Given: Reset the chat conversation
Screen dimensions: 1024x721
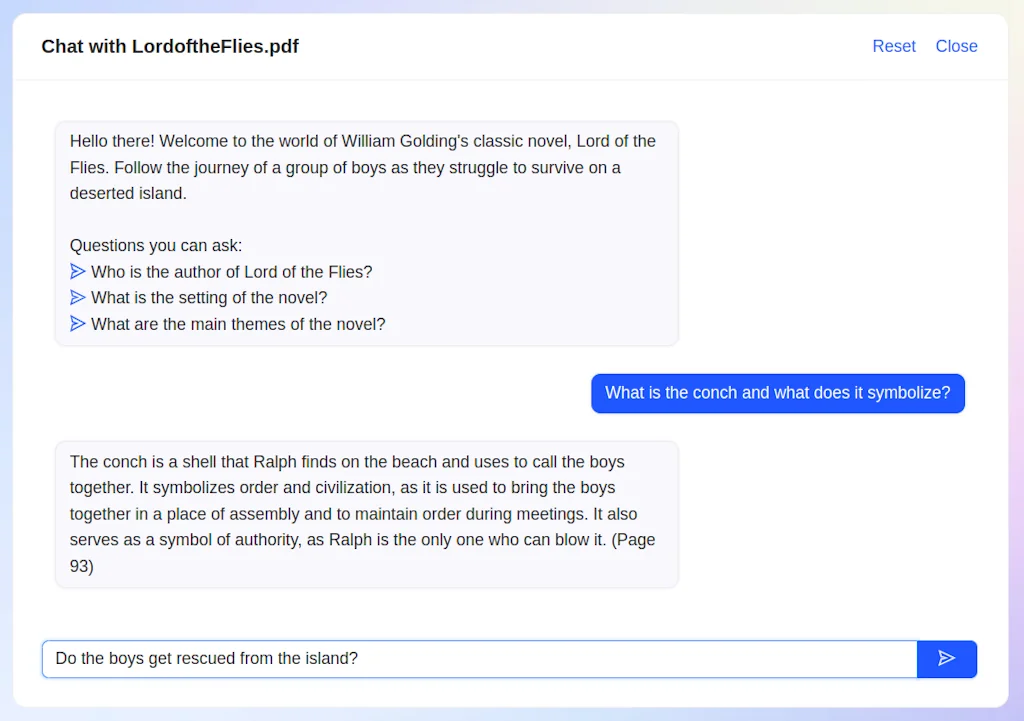Looking at the screenshot, I should [893, 46].
